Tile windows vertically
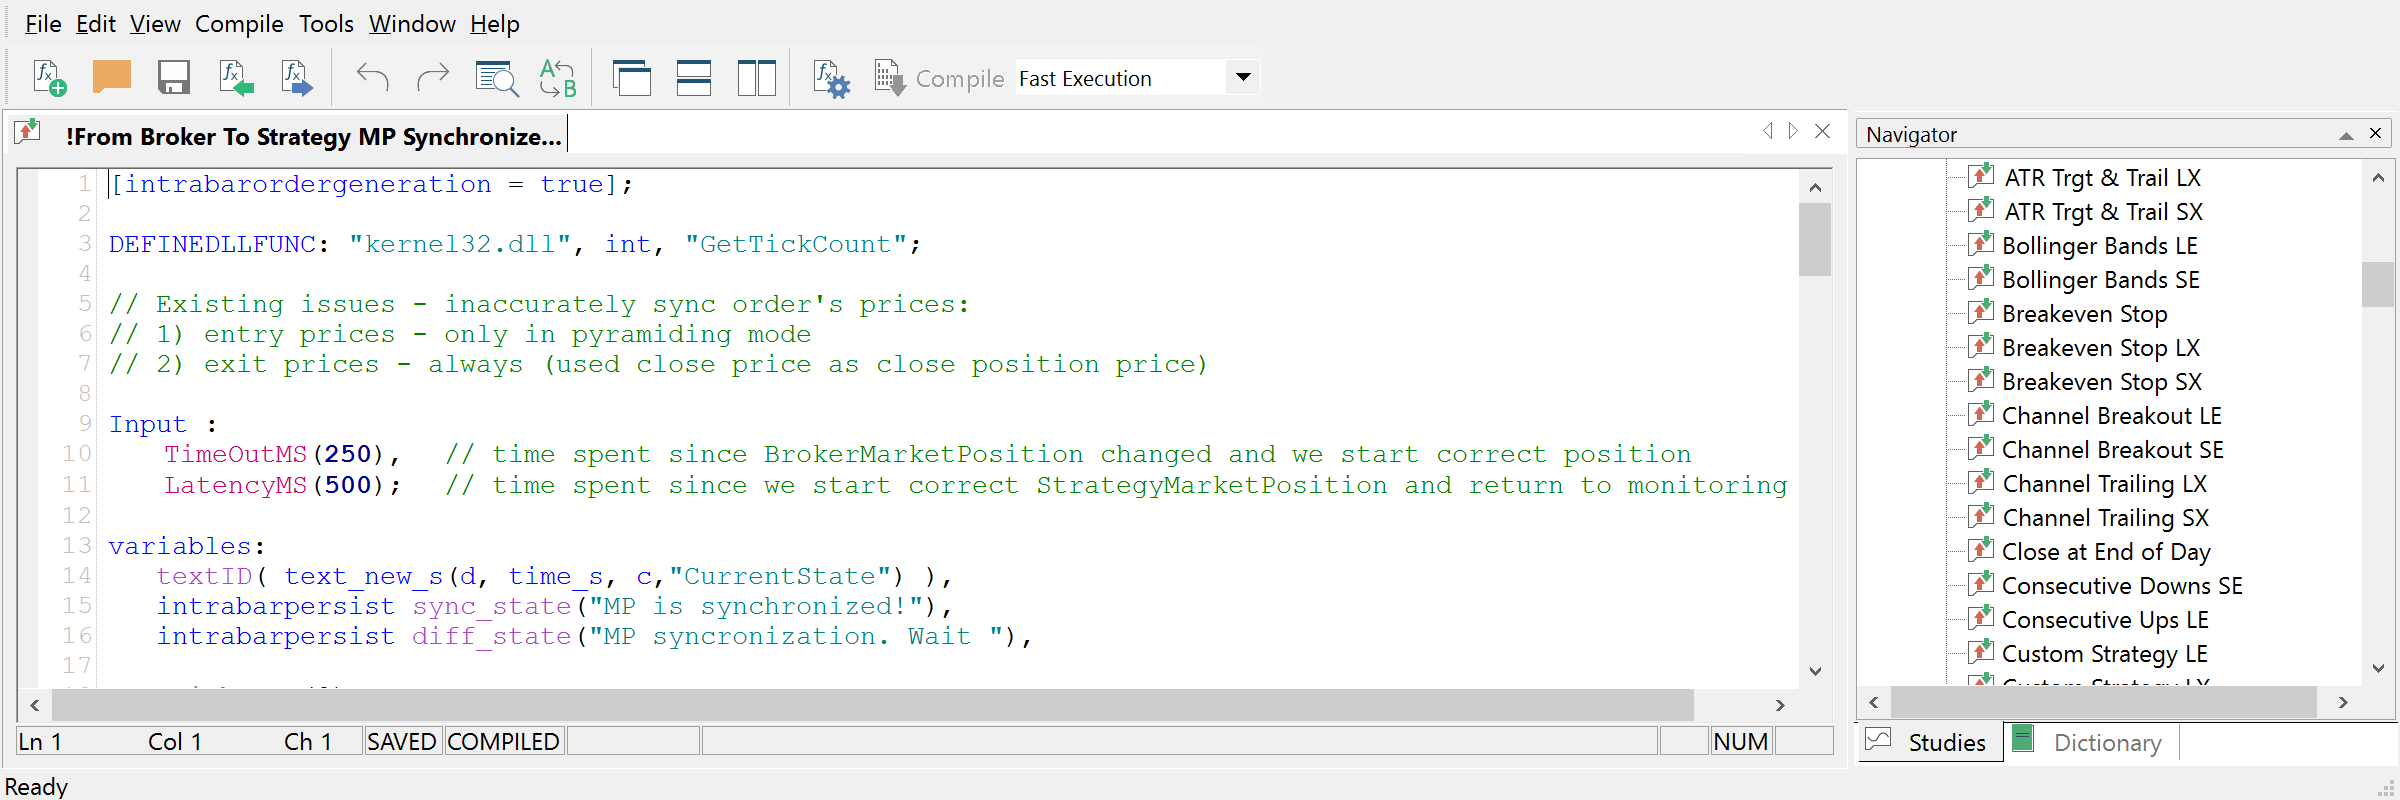The width and height of the screenshot is (2400, 800). coord(757,78)
